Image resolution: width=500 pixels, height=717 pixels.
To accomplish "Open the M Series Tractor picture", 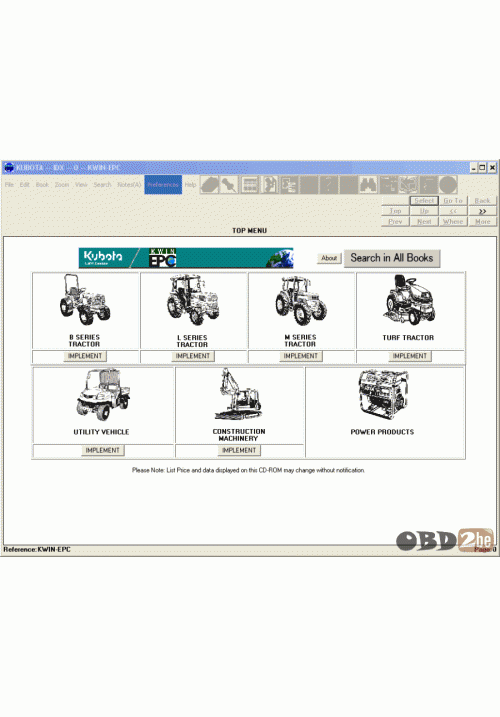I will click(301, 300).
